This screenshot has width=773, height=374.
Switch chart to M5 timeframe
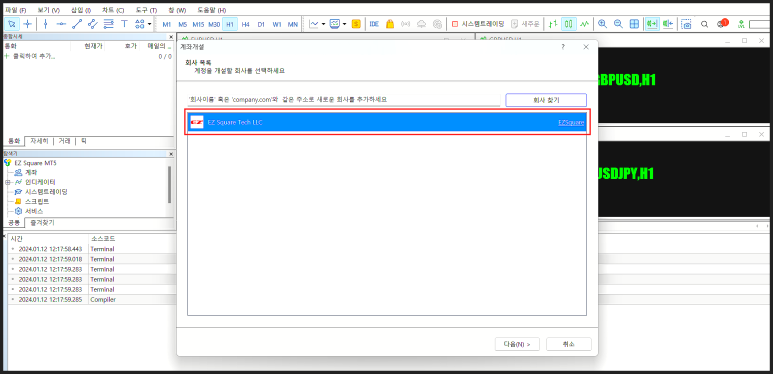[x=182, y=24]
